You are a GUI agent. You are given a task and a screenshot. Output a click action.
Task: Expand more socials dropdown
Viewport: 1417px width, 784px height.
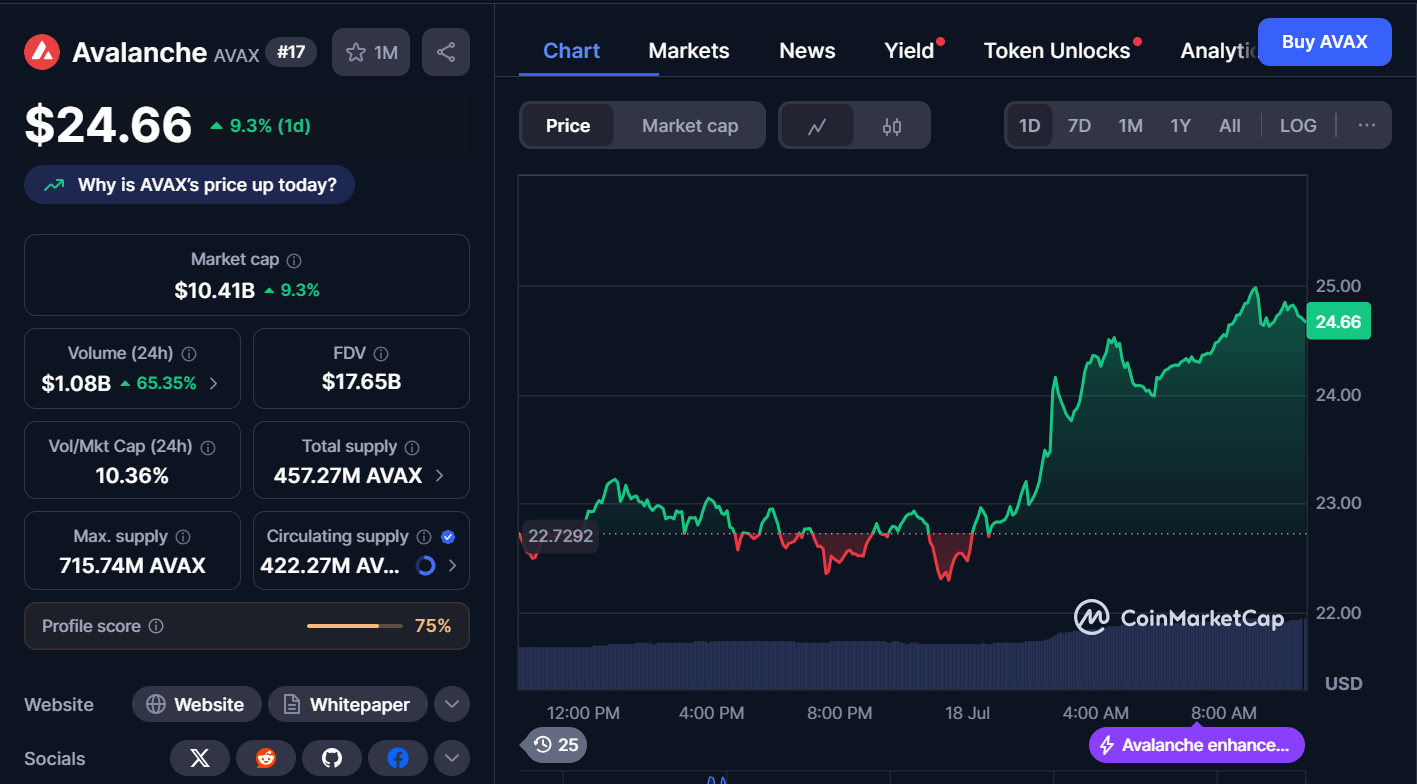[451, 758]
